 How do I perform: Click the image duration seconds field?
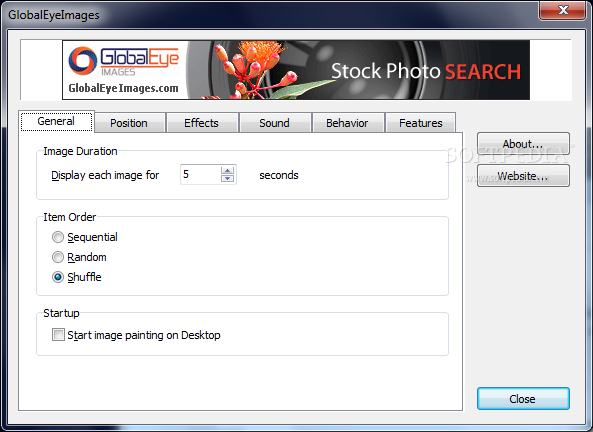tap(201, 174)
